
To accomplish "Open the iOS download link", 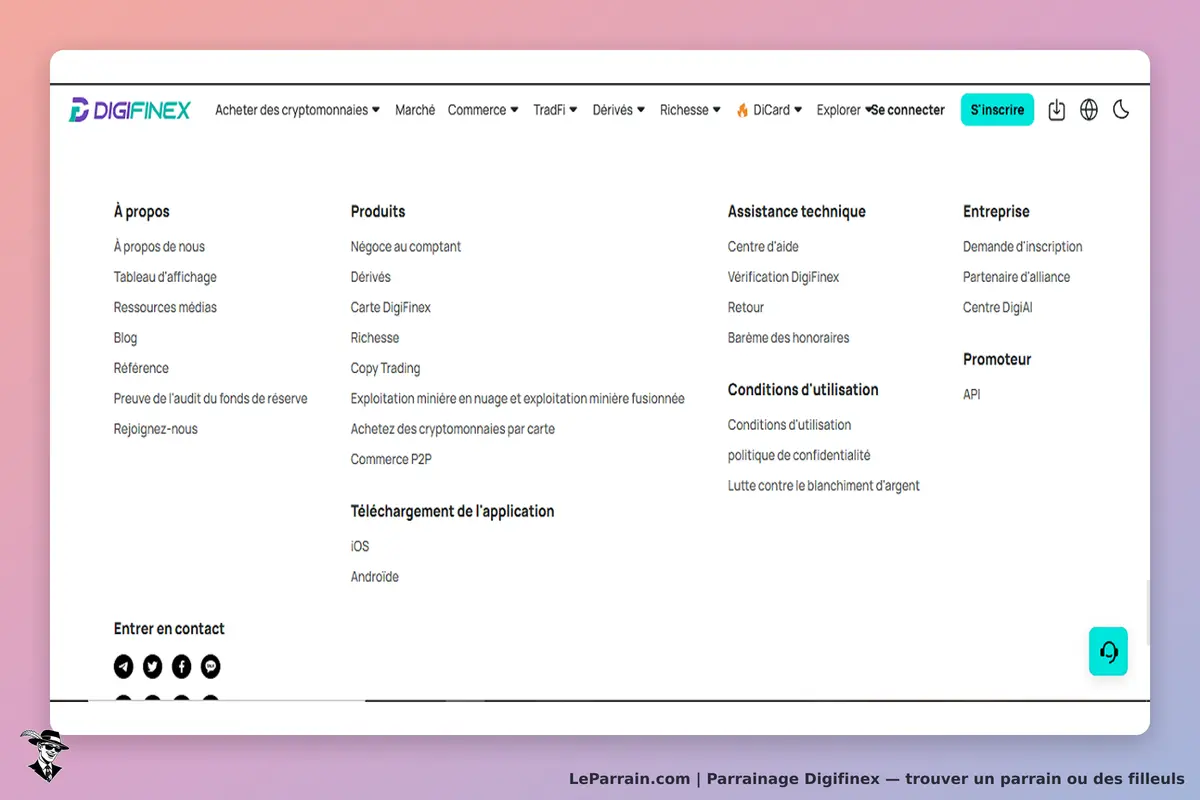I will click(x=360, y=547).
